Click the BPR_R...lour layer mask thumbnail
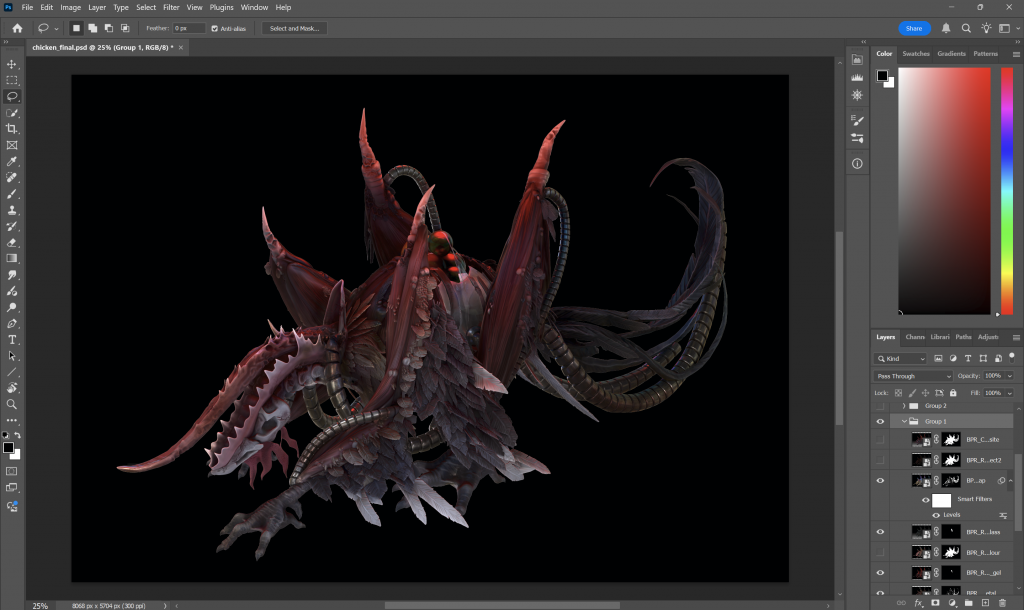Screen dimensions: 1024x610 (951, 553)
